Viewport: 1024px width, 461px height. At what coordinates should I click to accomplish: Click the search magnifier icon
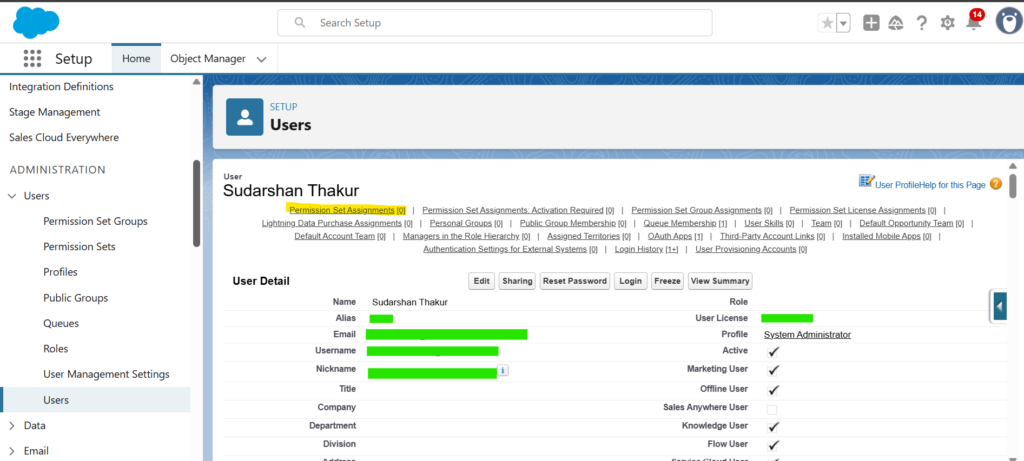tap(300, 23)
